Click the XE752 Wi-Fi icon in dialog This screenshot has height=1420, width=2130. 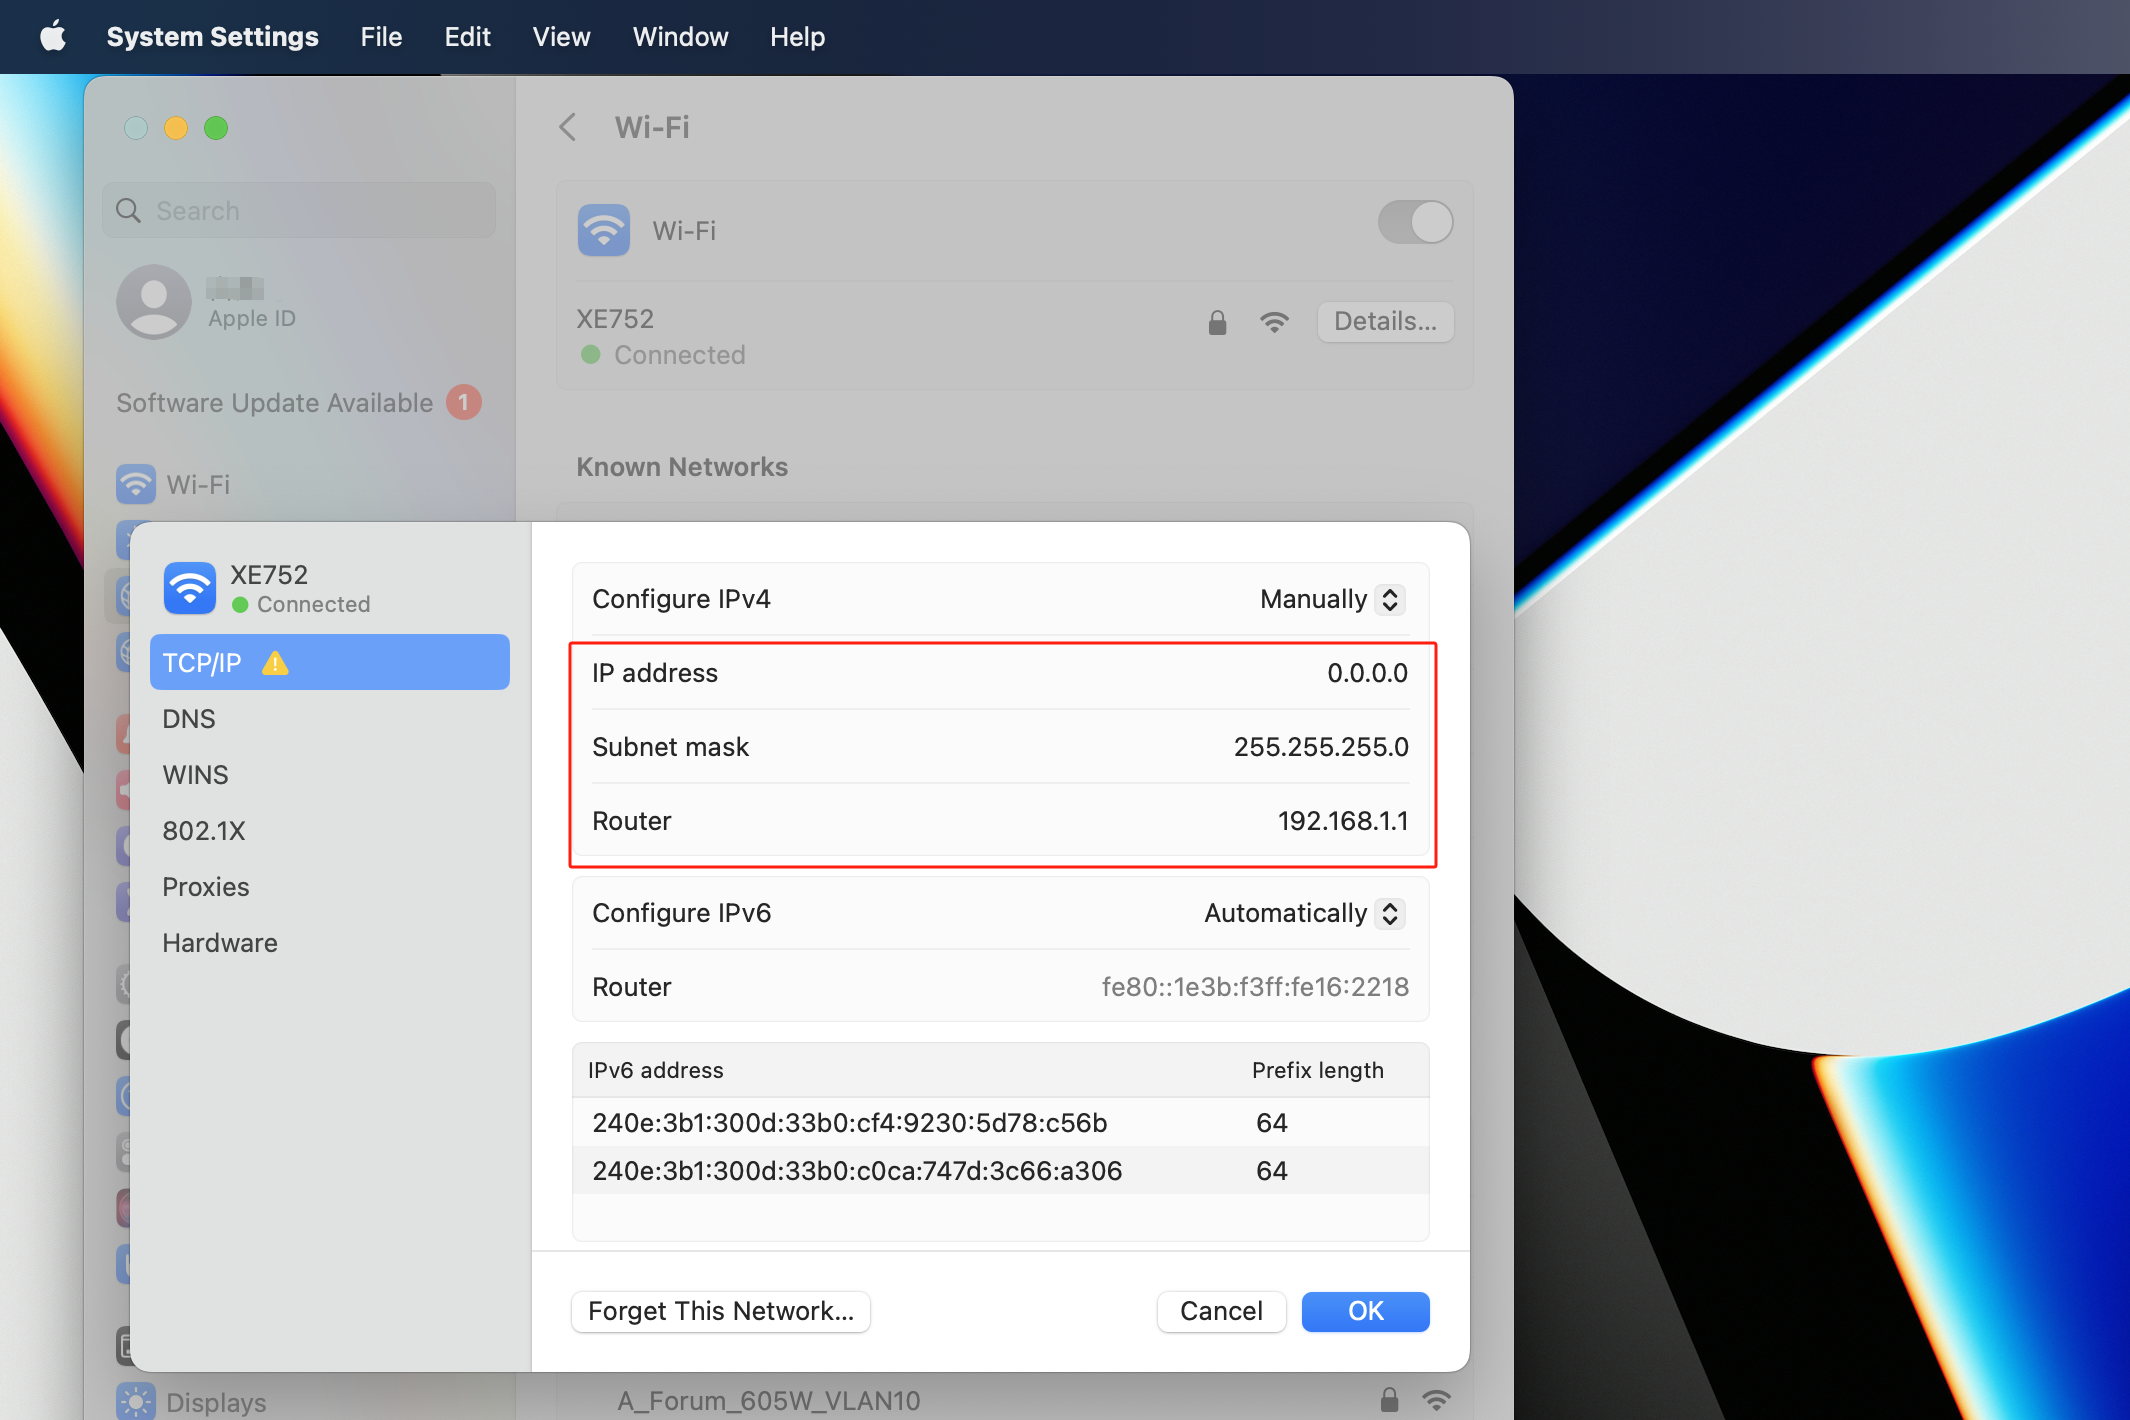coord(189,588)
